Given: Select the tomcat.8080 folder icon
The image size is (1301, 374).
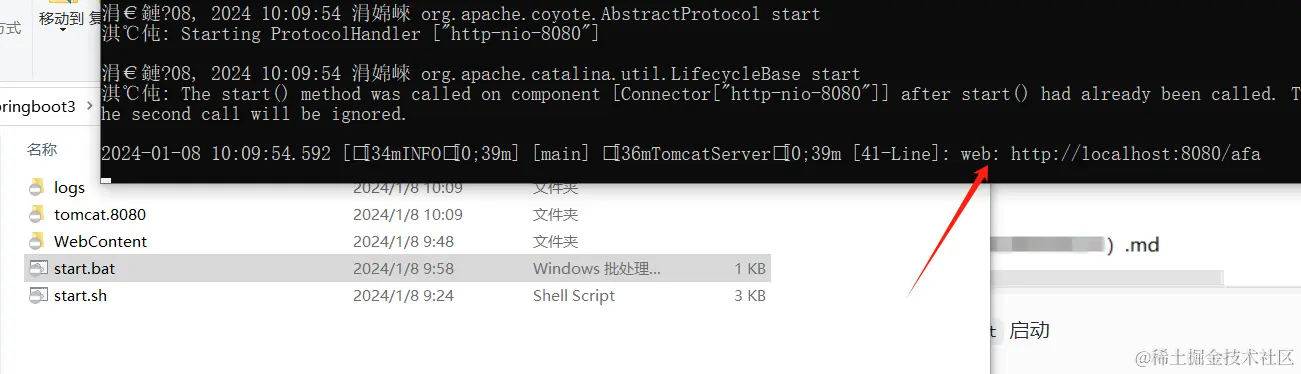Looking at the screenshot, I should click(38, 214).
